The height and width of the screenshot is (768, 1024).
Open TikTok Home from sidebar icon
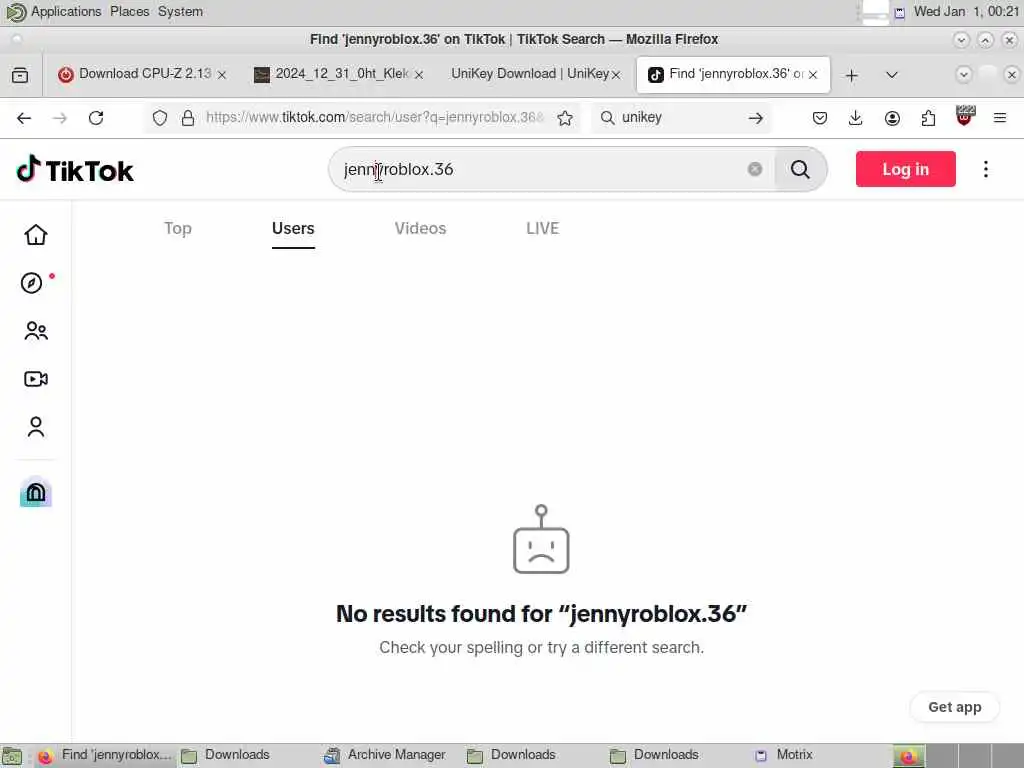36,234
